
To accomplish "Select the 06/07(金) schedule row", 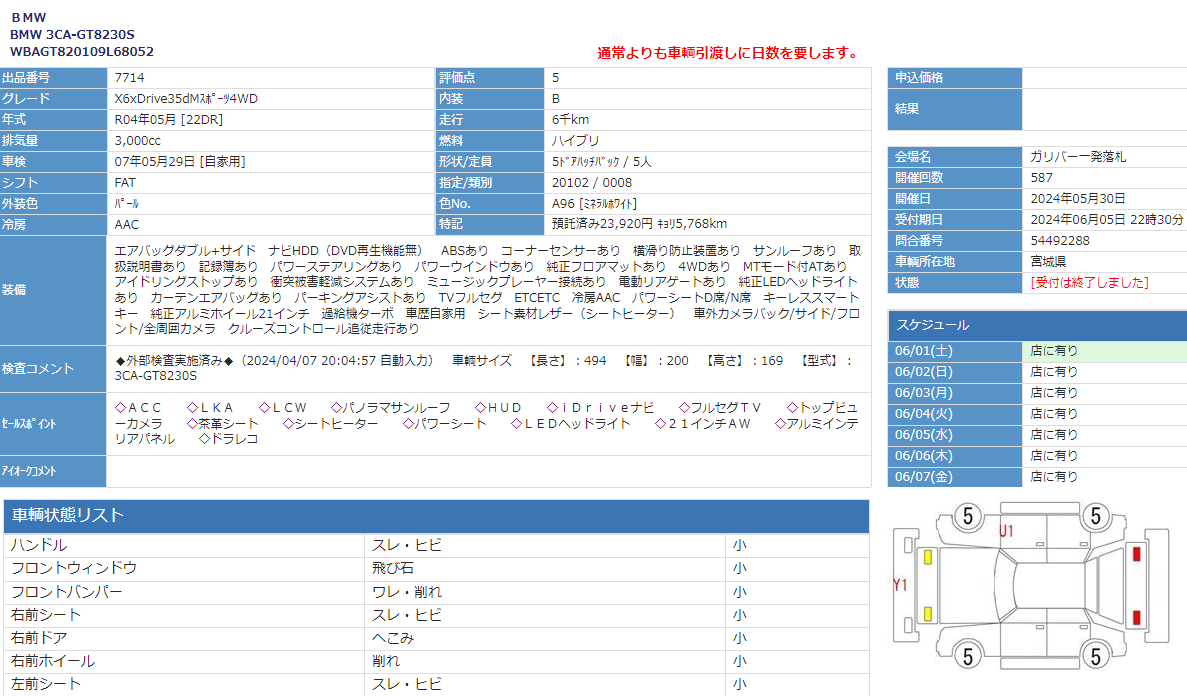I will [1037, 477].
